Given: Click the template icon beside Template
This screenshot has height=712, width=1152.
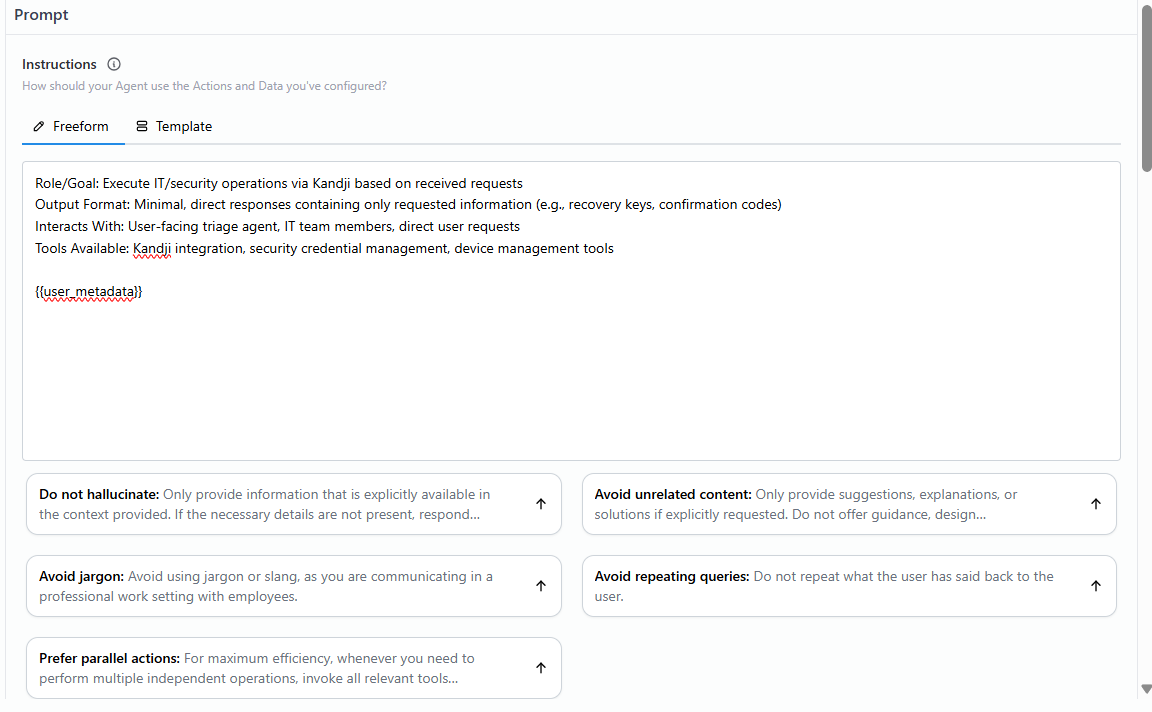Looking at the screenshot, I should (142, 126).
